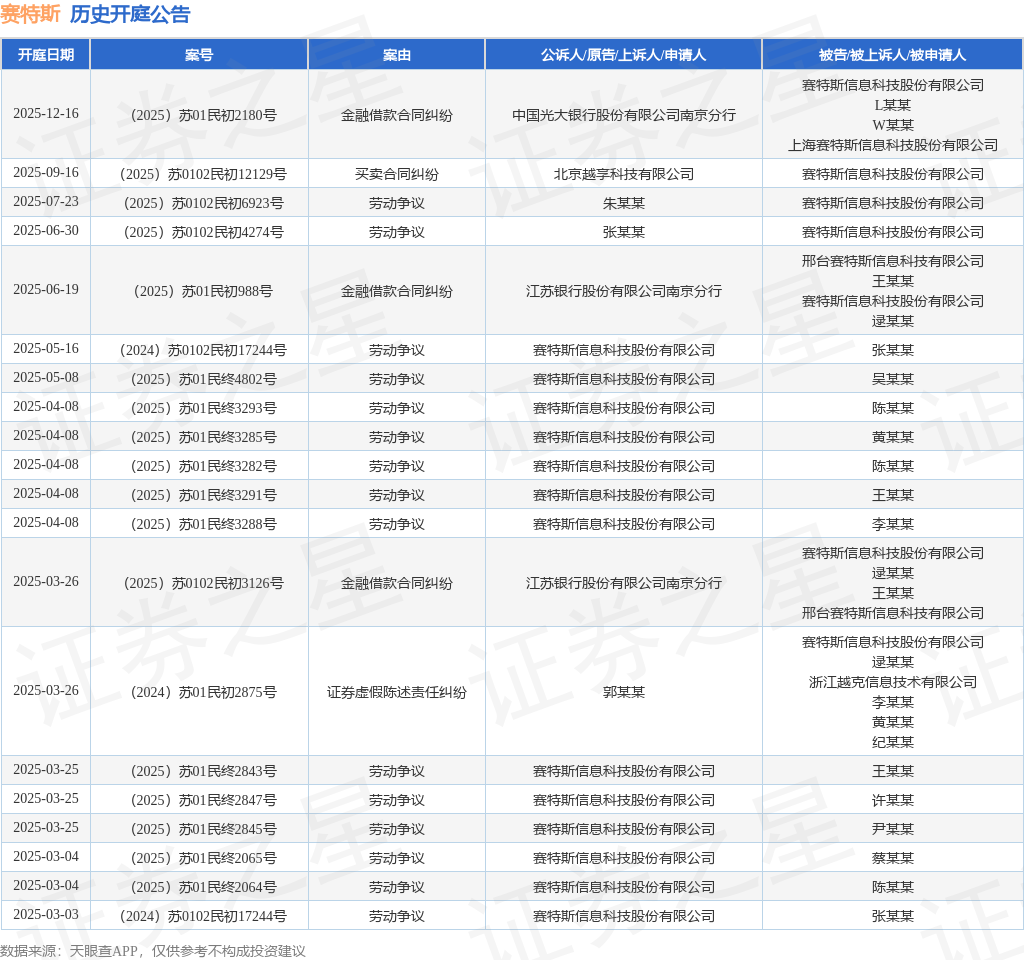Click the 开庭日期 column header
The image size is (1024, 960).
[46, 55]
